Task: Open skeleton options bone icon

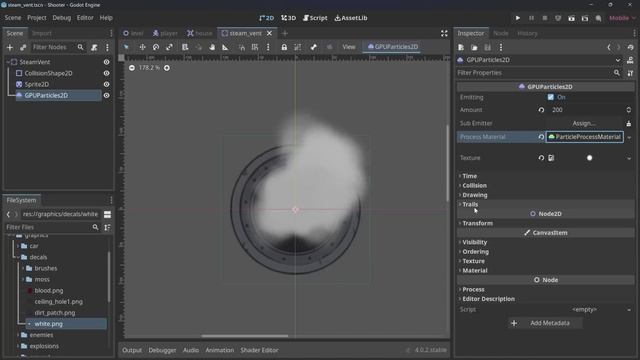Action: pos(313,47)
